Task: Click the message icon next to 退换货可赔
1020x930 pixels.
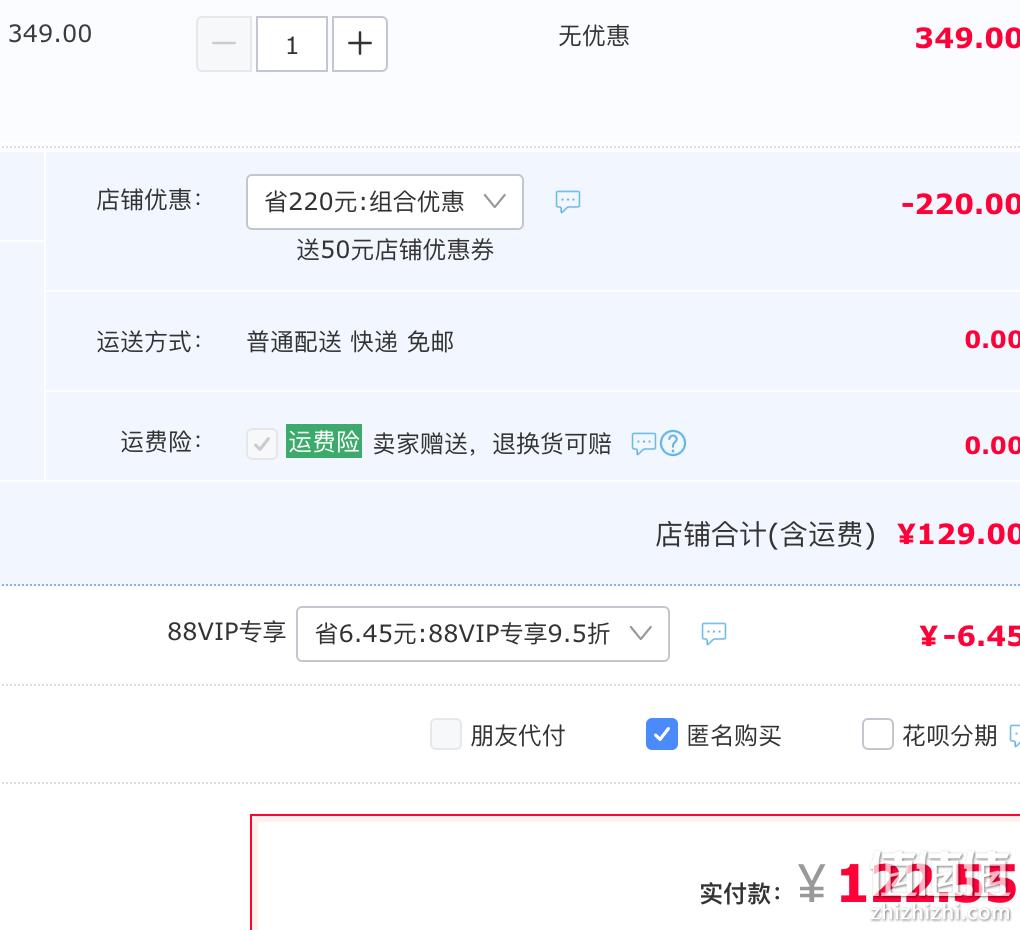Action: tap(644, 444)
